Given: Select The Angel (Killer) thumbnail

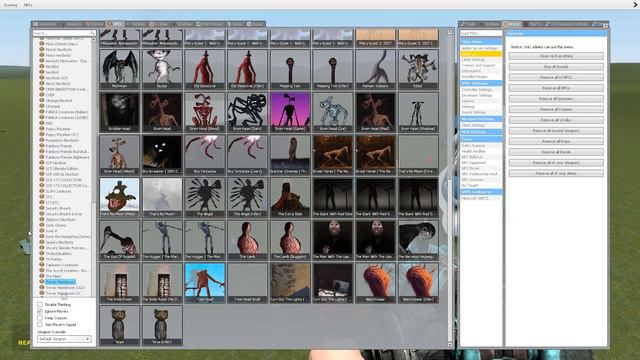Looking at the screenshot, I should (x=247, y=197).
